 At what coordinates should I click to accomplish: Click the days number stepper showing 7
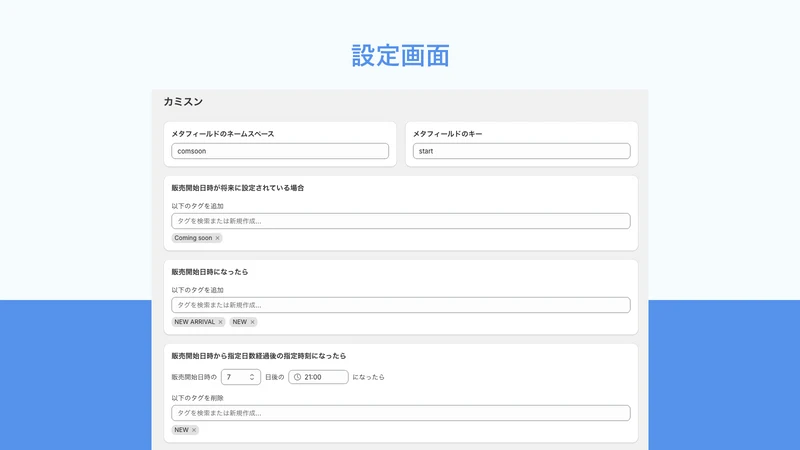click(x=240, y=377)
